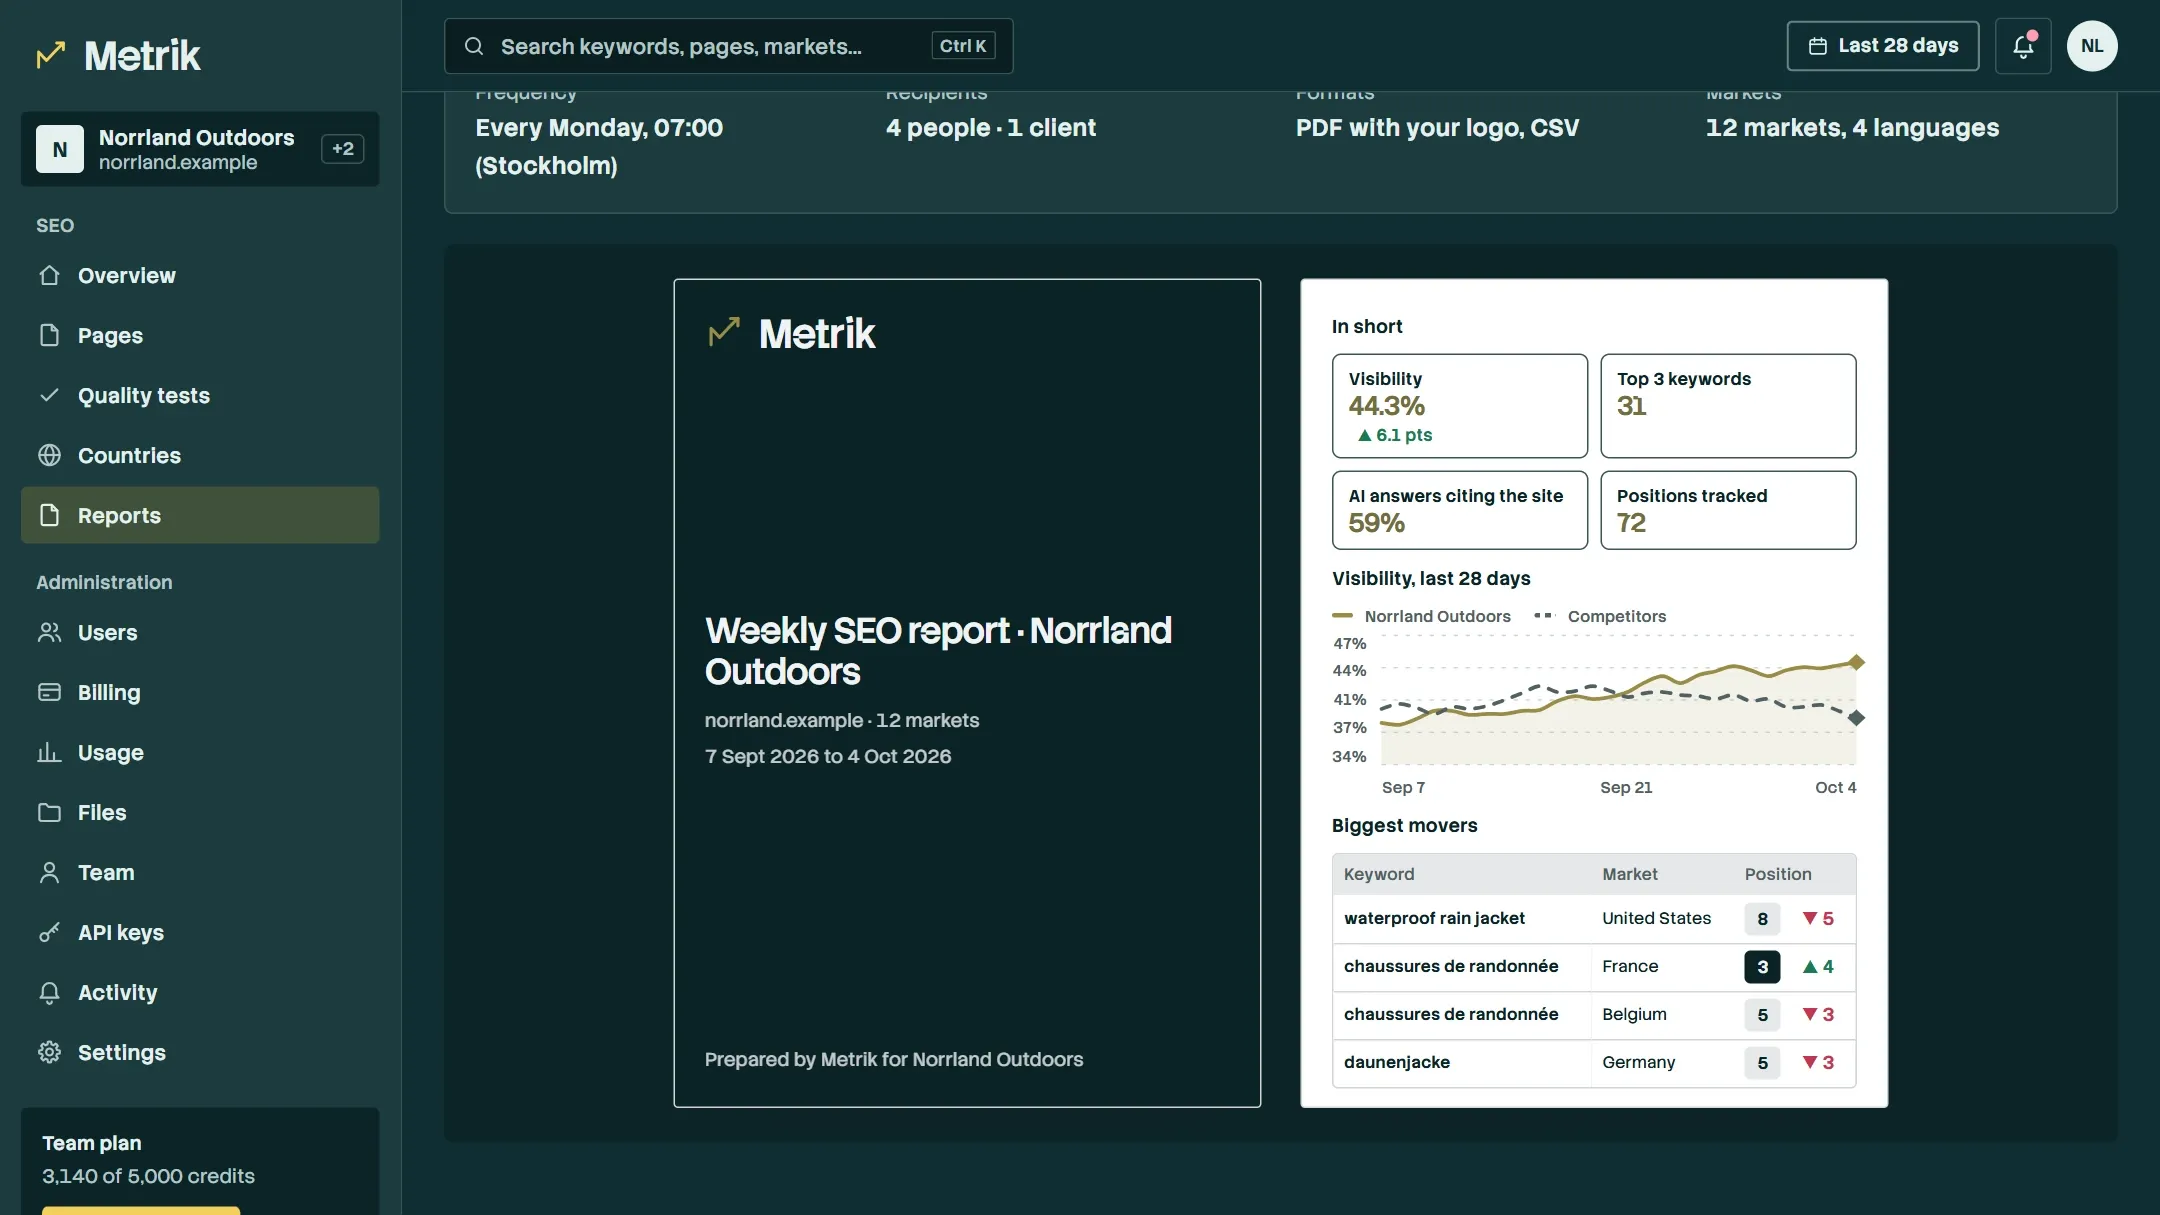Expand the Norrland Outdoors site switcher
Image resolution: width=2160 pixels, height=1215 pixels.
click(200, 149)
